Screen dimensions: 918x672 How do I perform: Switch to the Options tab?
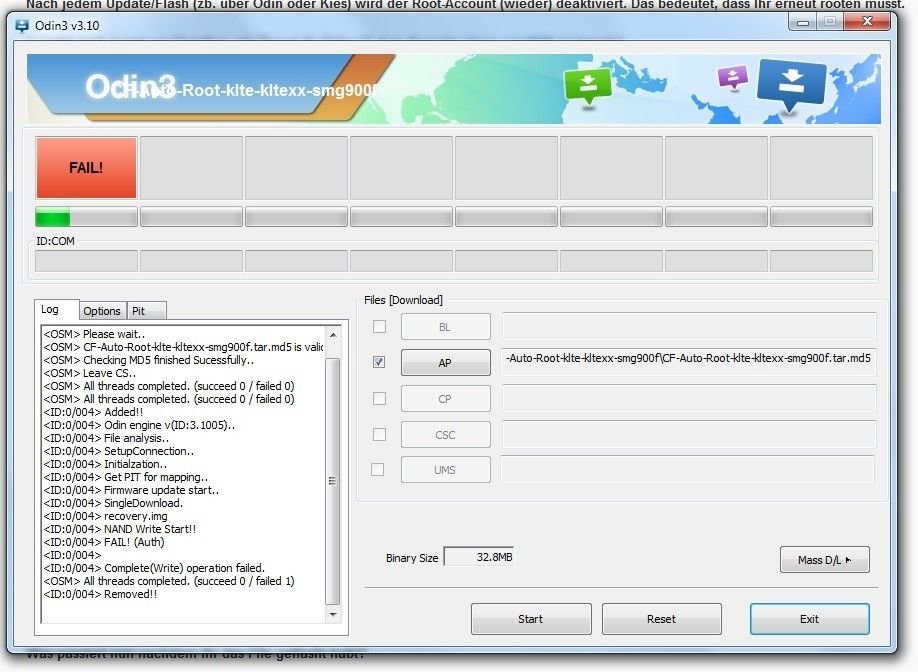[x=102, y=311]
